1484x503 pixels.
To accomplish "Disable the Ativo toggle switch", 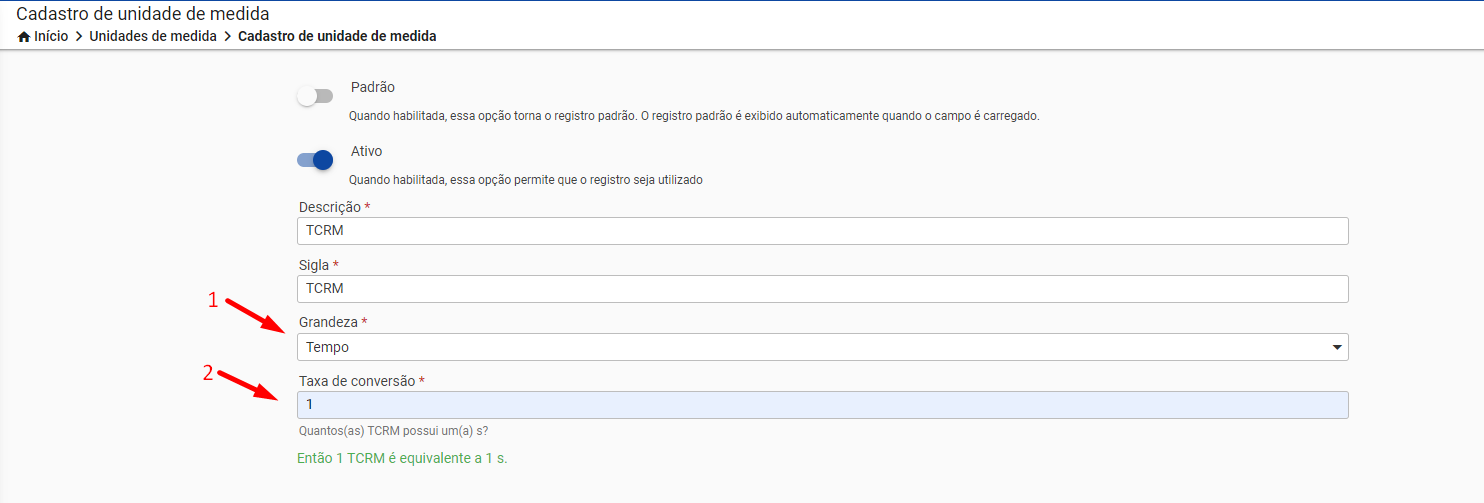I will pos(315,160).
